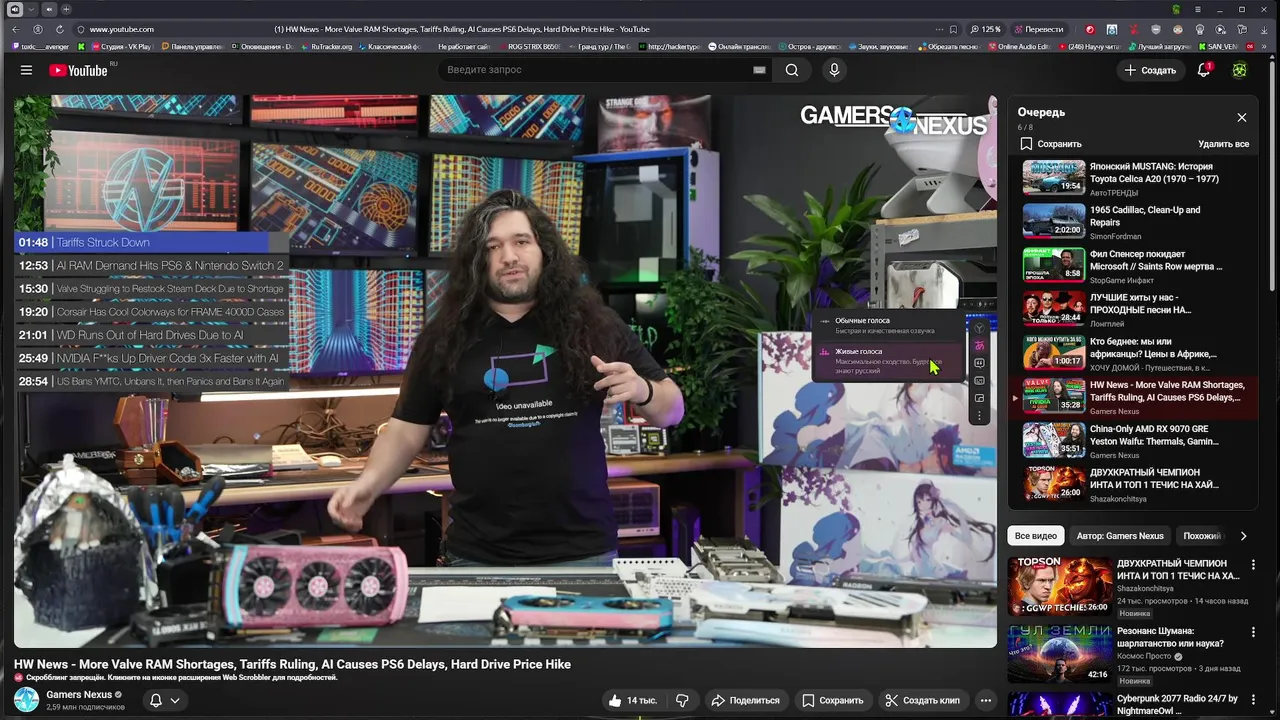Screen dimensions: 1280x720
Task: Click the Создать create button
Action: point(1149,70)
